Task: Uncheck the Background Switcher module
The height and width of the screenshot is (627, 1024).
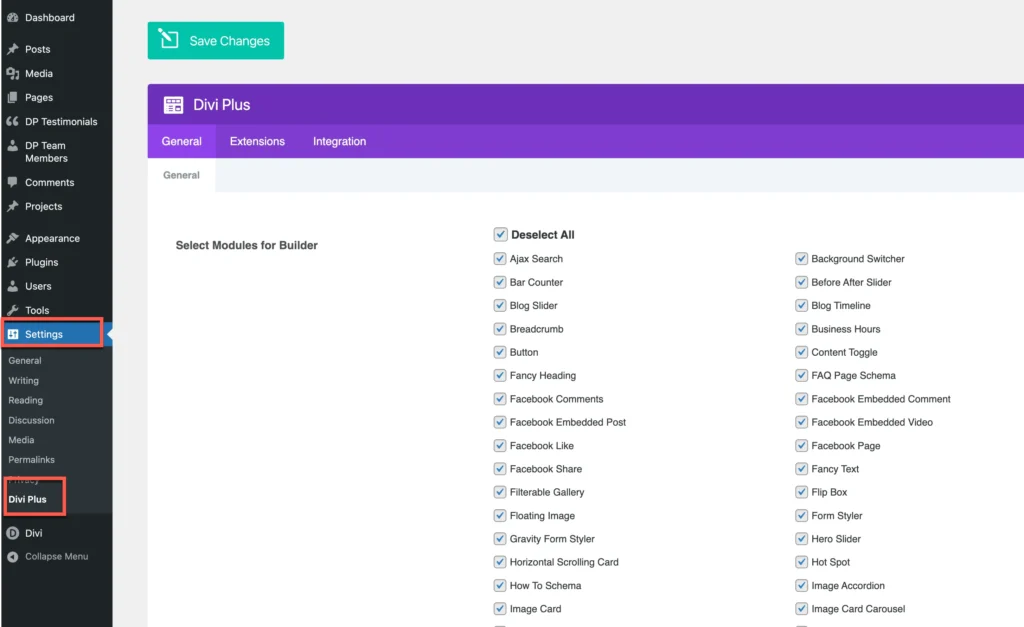Action: 801,259
